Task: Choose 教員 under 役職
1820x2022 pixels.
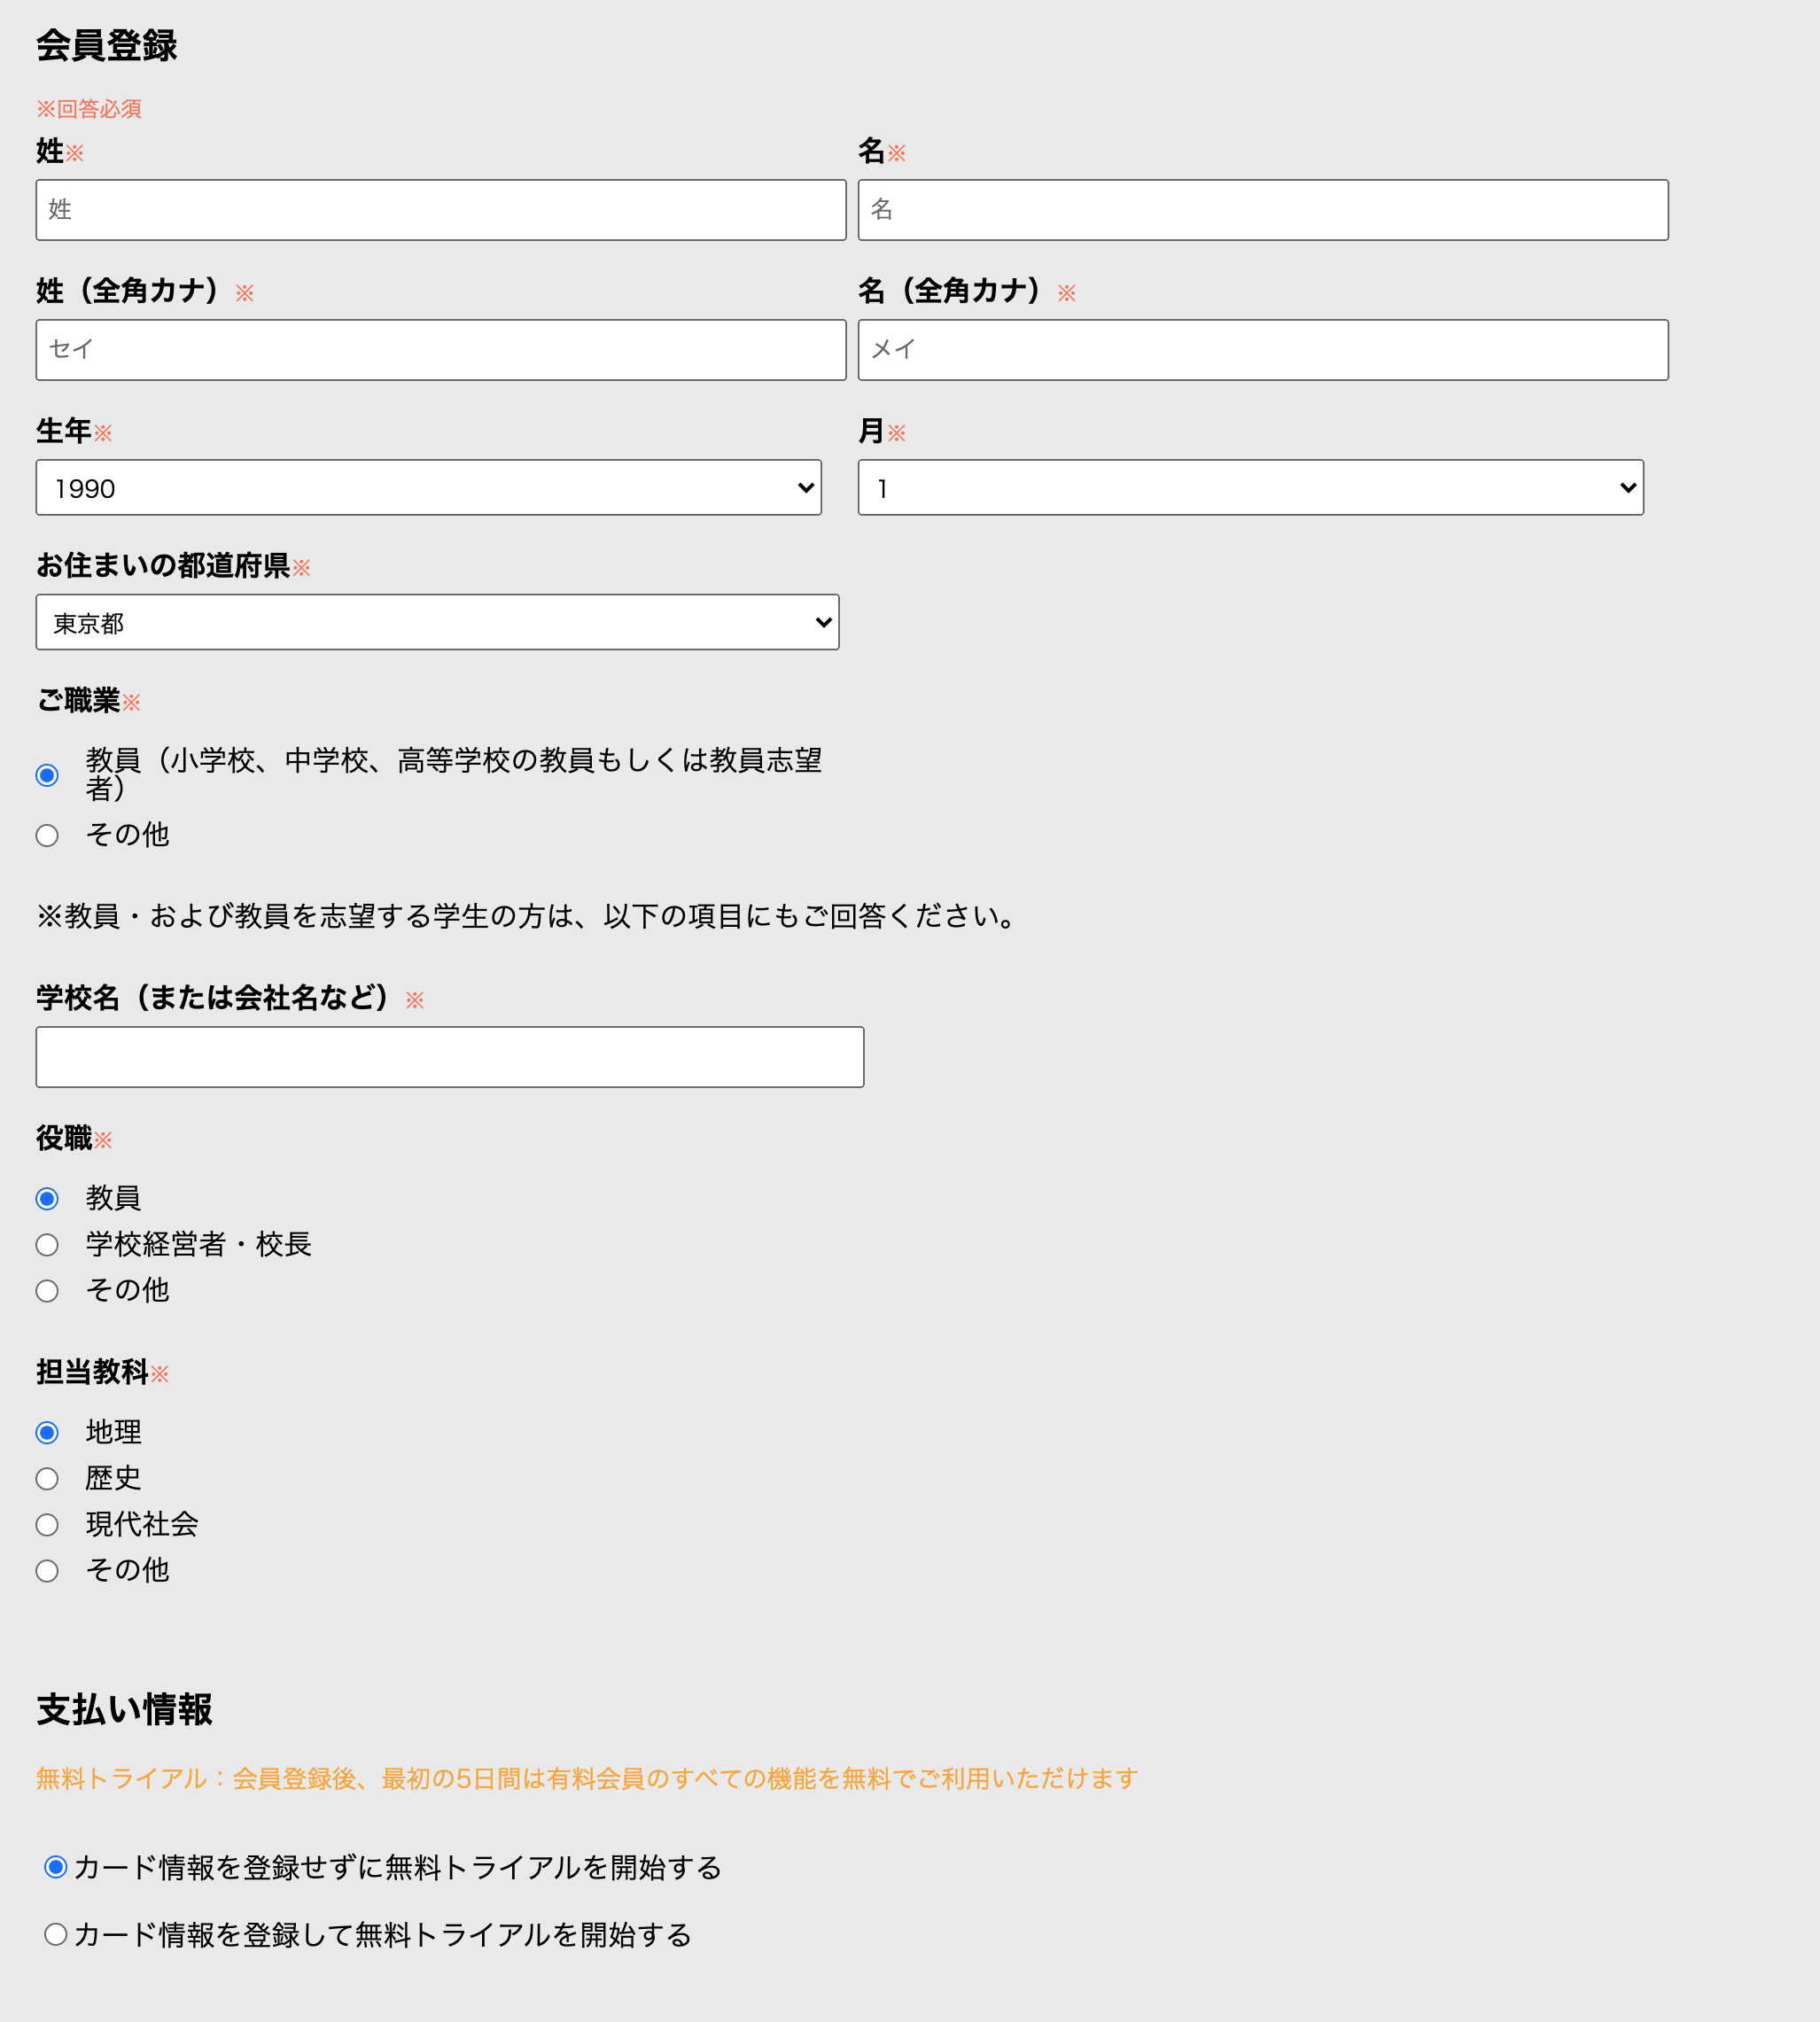Action: pos(47,1198)
